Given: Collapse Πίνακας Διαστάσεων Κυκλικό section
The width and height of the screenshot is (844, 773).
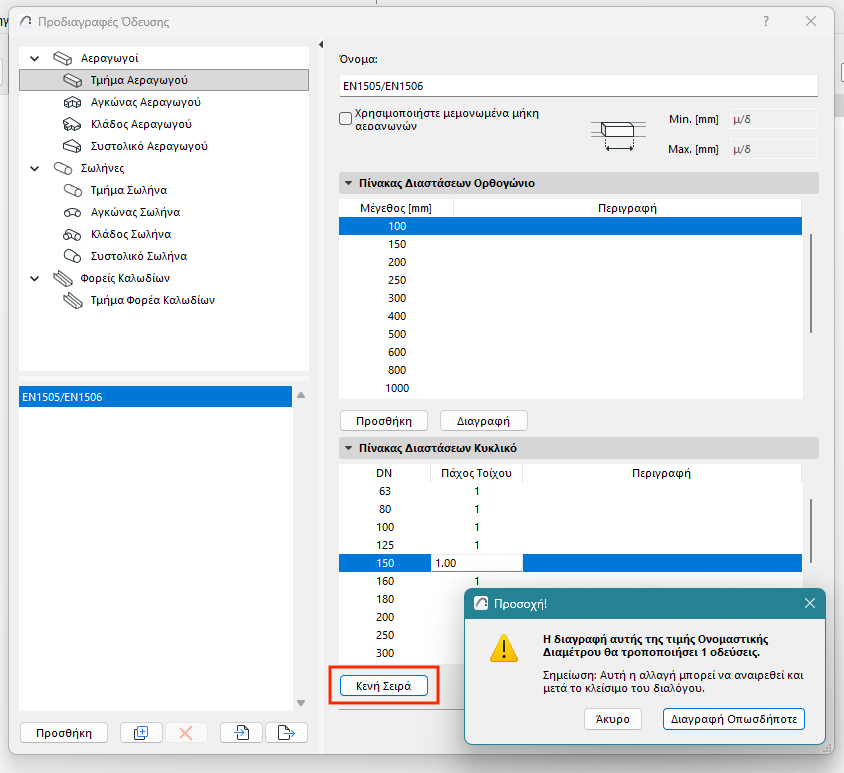Looking at the screenshot, I should click(348, 448).
